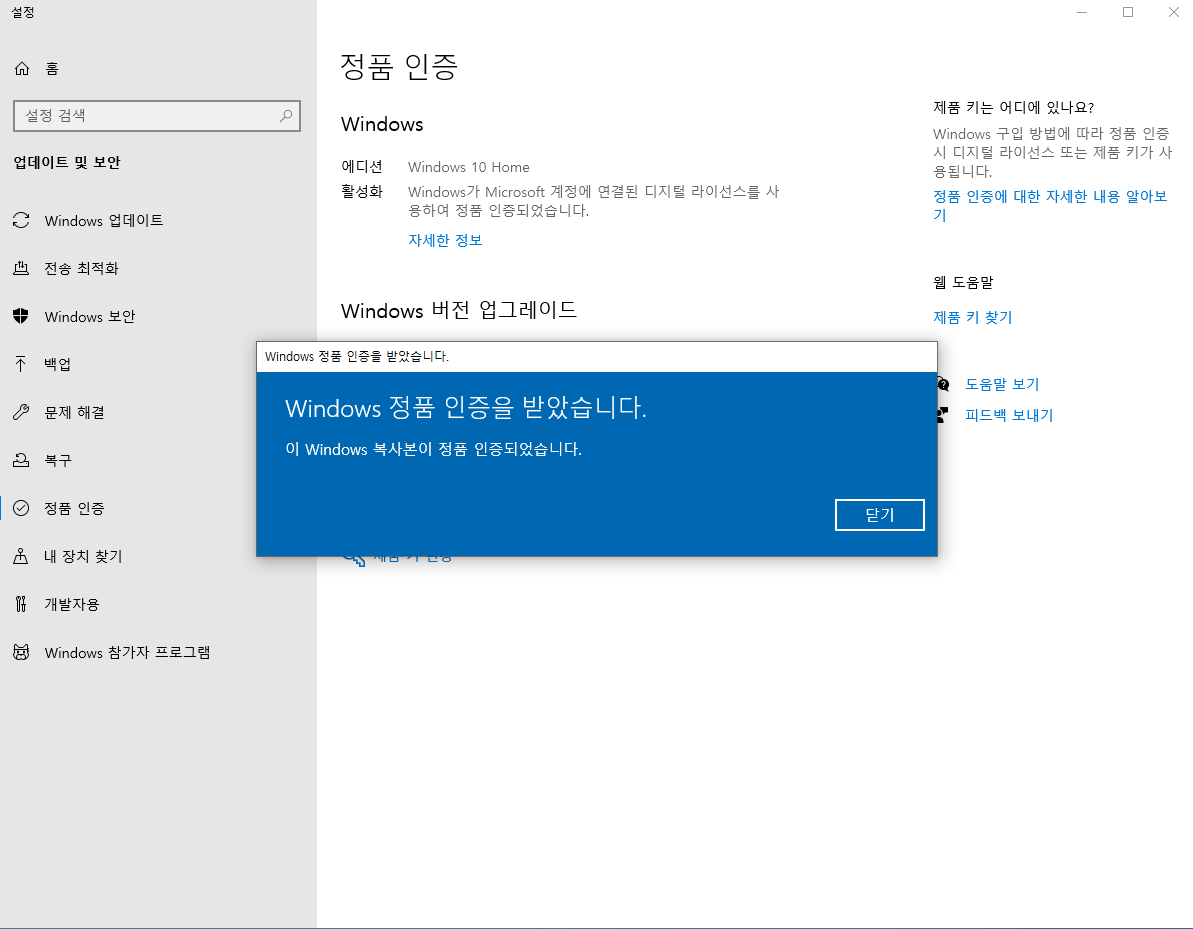Viewport: 1193px width, 929px height.
Task: Select 정품 인증 sidebar entry
Action: click(x=128, y=508)
